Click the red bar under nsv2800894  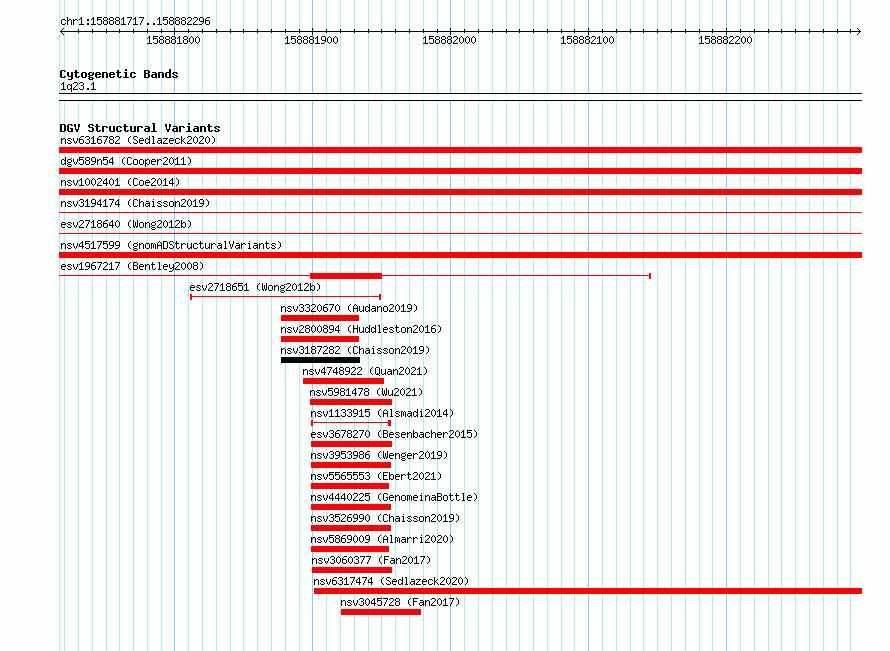point(320,339)
